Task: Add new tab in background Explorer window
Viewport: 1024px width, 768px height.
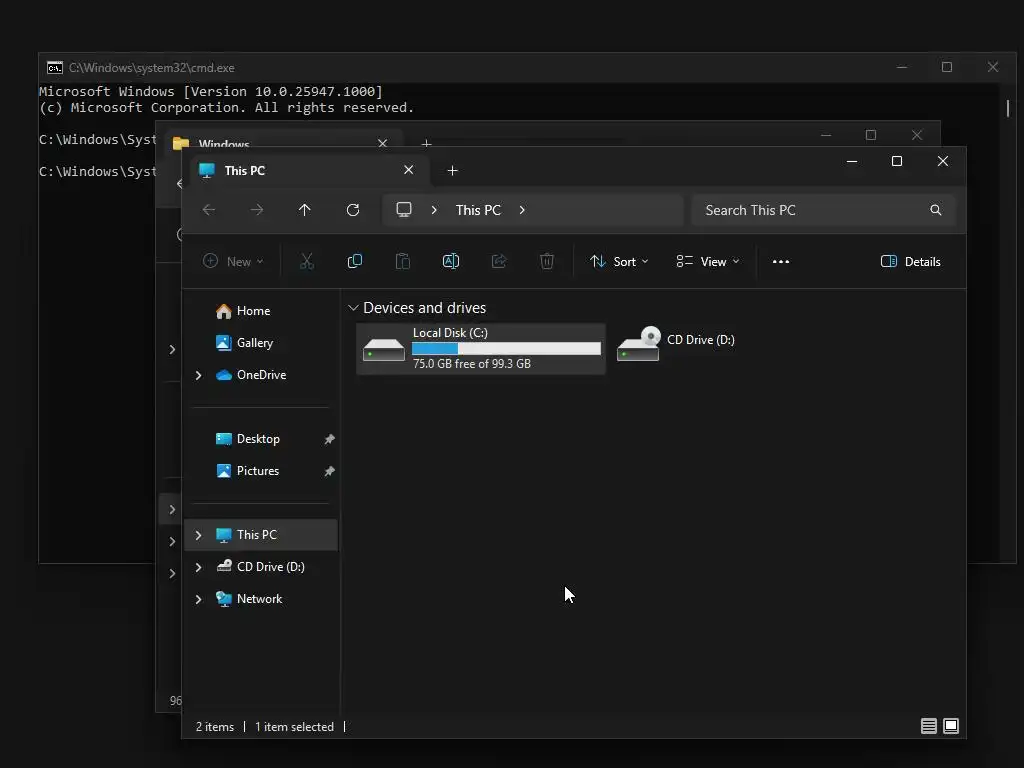Action: coord(426,143)
